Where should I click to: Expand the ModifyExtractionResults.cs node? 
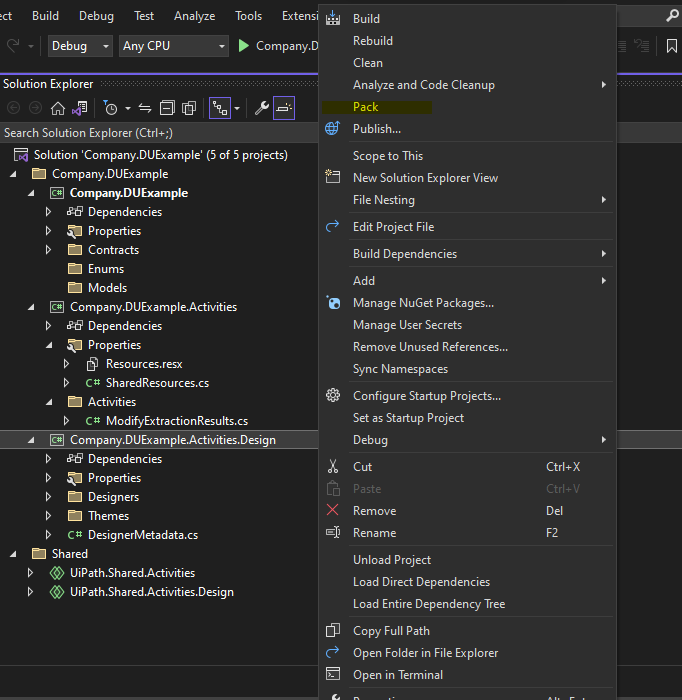tap(66, 421)
